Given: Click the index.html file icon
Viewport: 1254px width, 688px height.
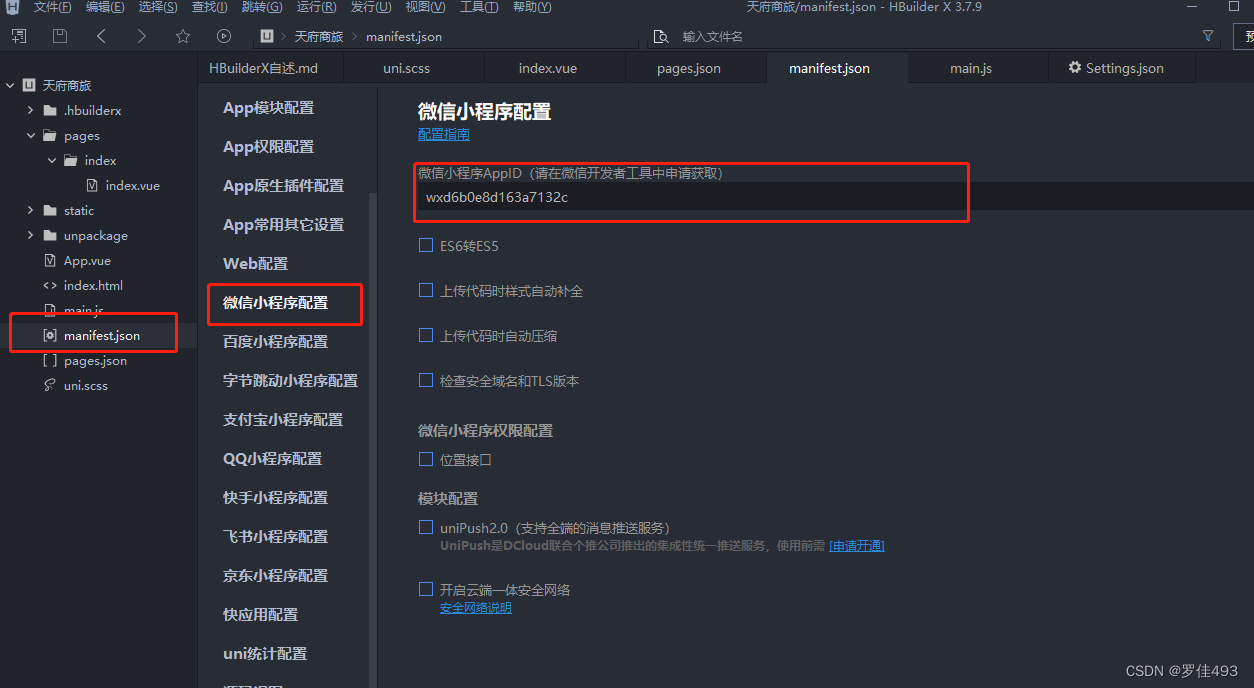Looking at the screenshot, I should click(x=50, y=285).
